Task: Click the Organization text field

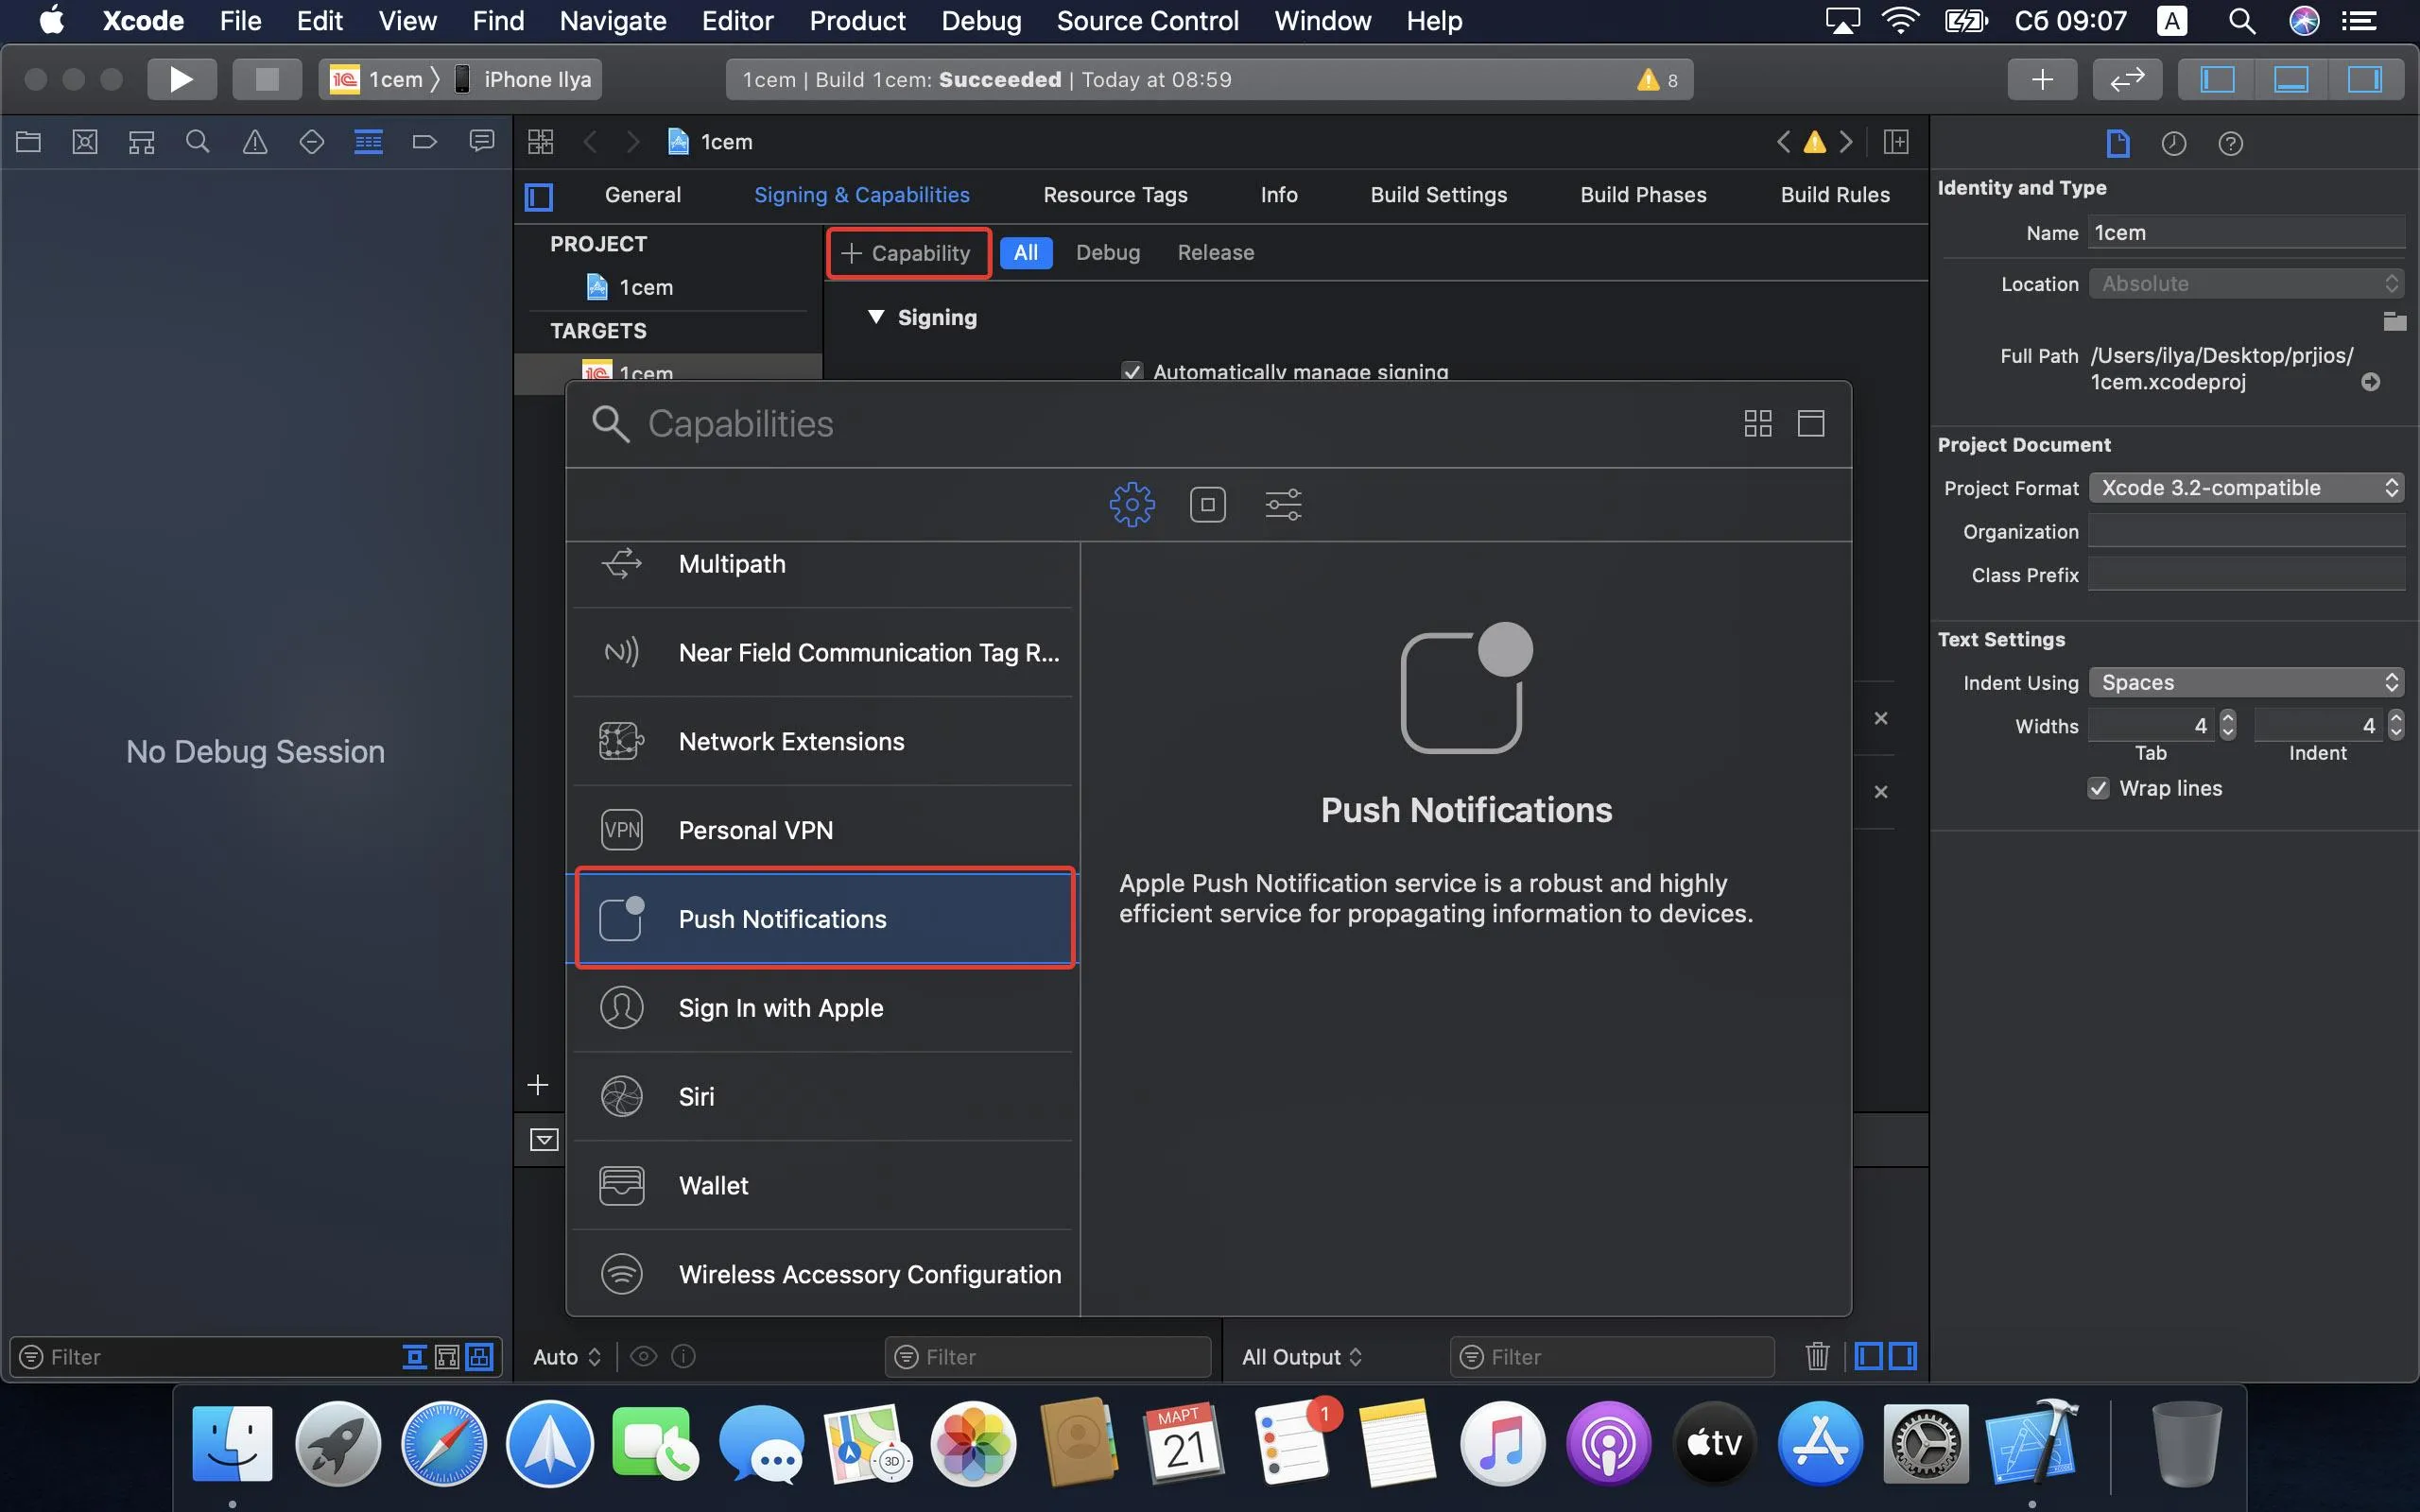Action: [2246, 531]
